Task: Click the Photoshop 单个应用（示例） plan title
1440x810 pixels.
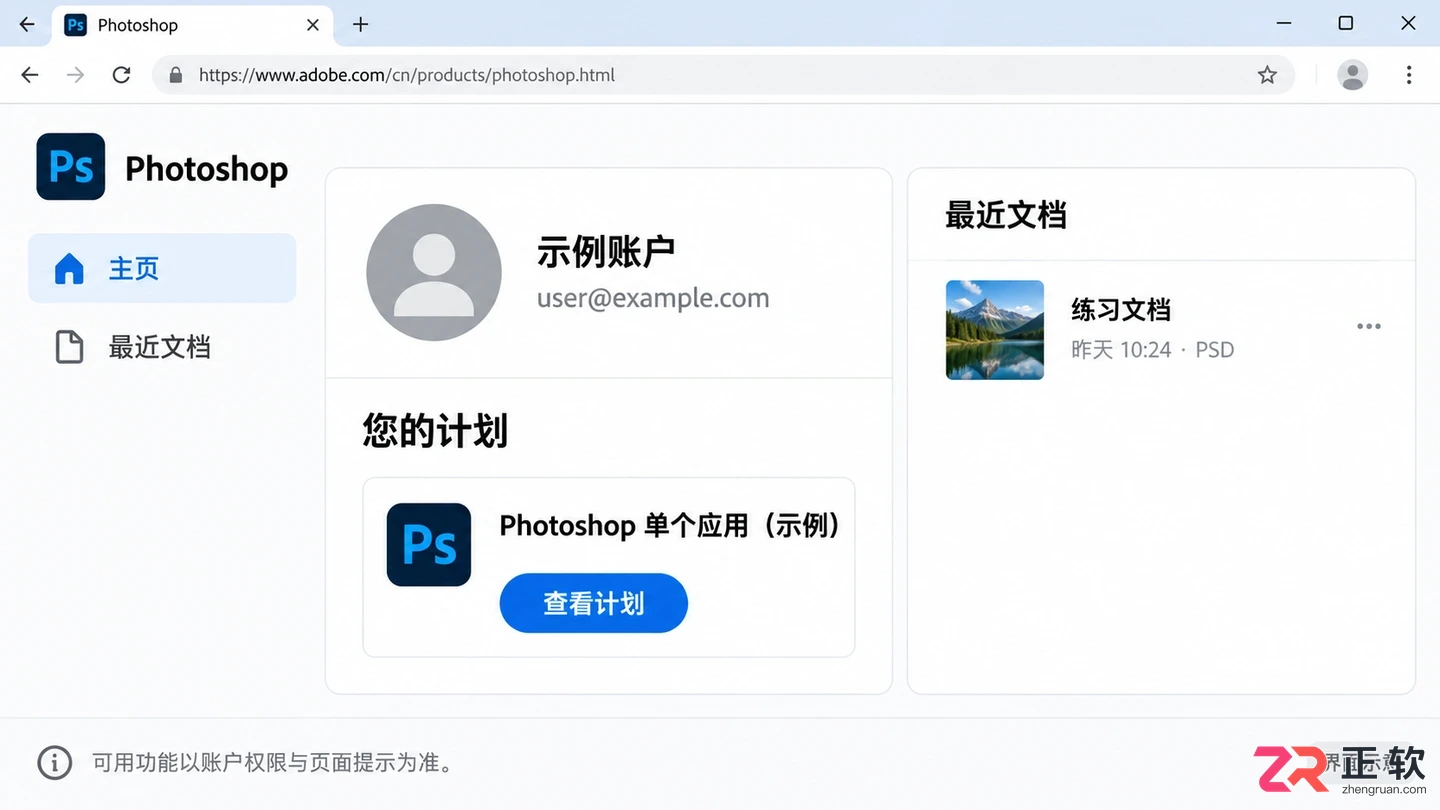Action: point(670,525)
